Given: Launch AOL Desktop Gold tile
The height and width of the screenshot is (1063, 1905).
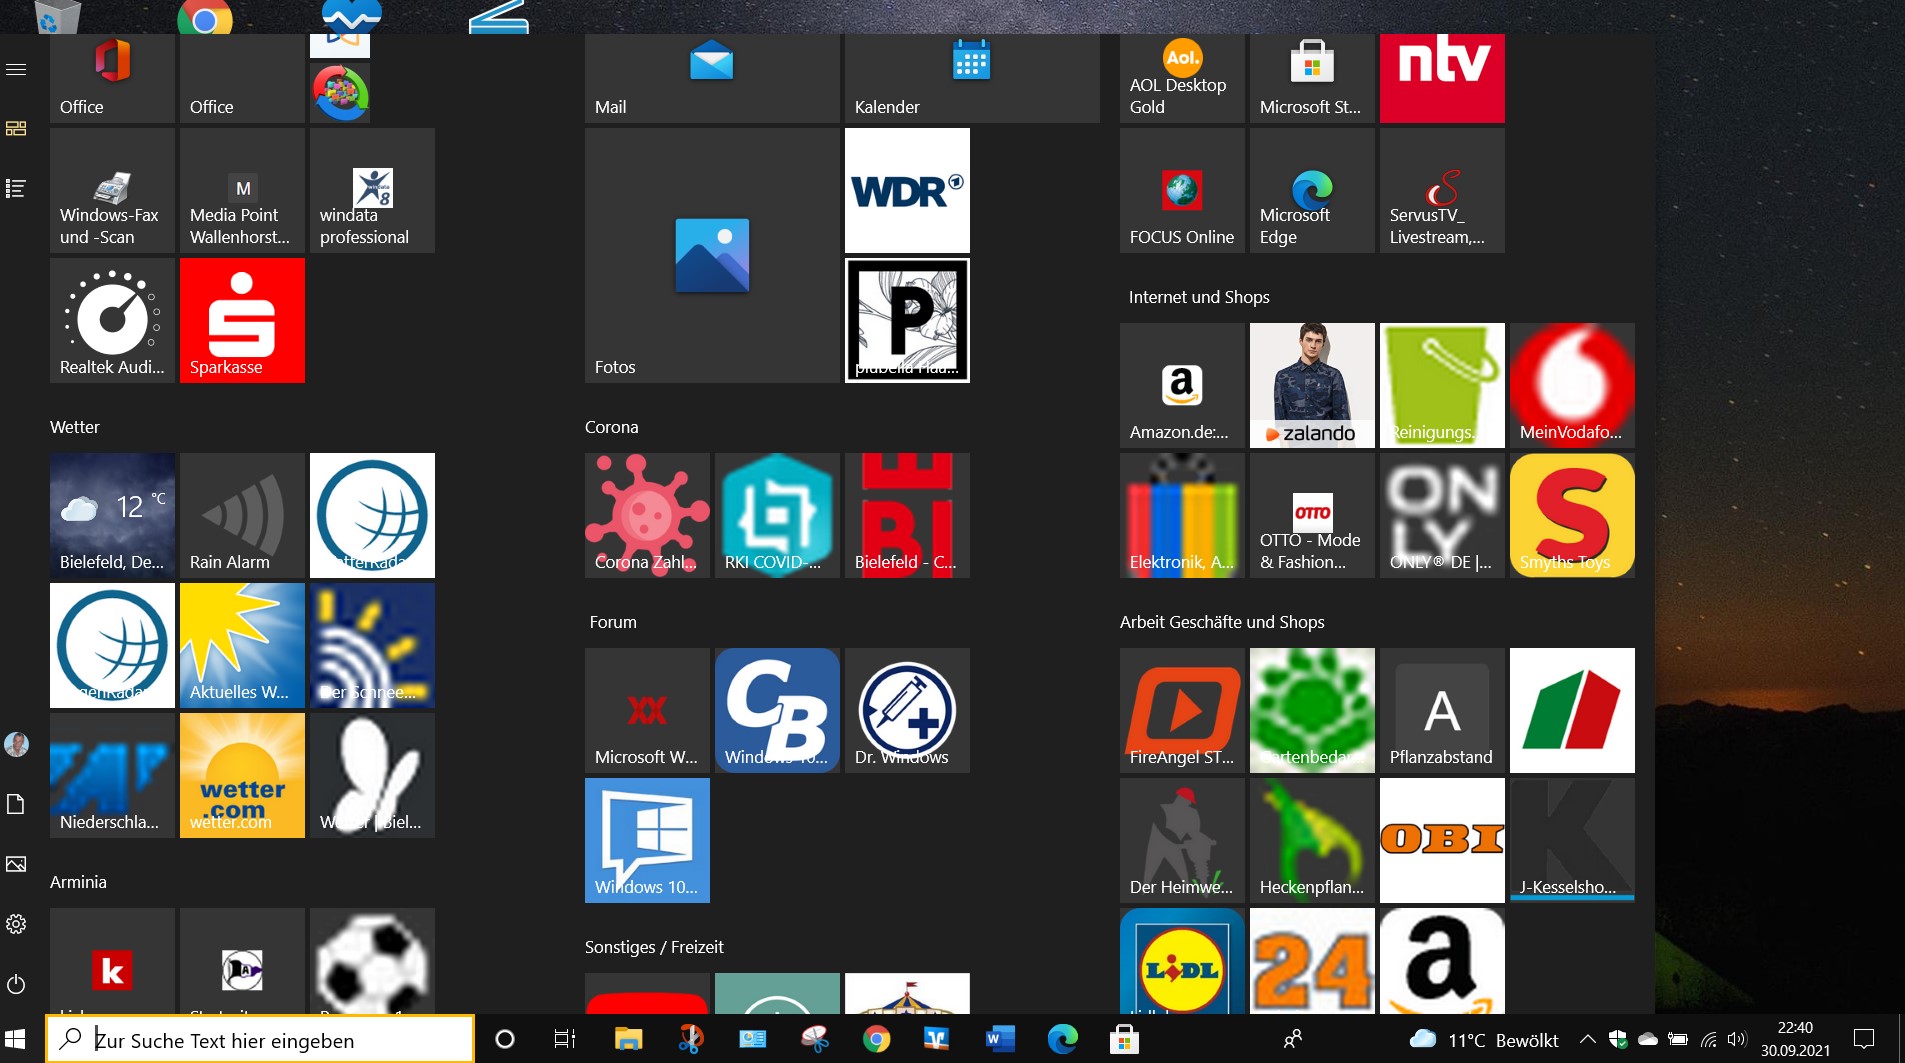Looking at the screenshot, I should coord(1182,78).
